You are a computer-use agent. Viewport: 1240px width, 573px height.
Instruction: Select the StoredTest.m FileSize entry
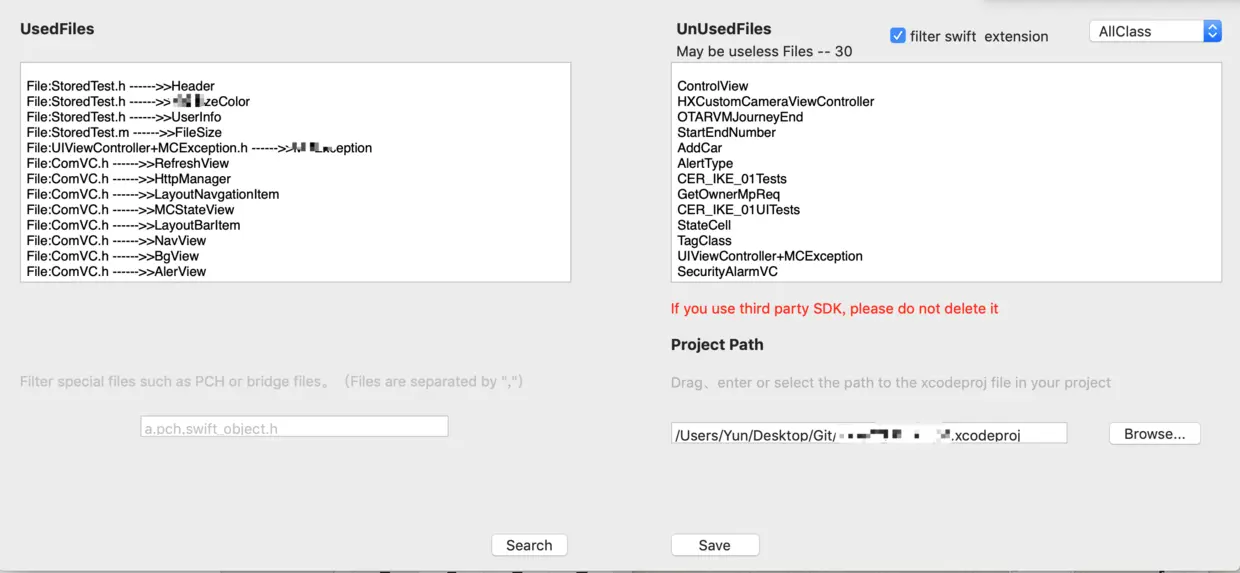125,133
